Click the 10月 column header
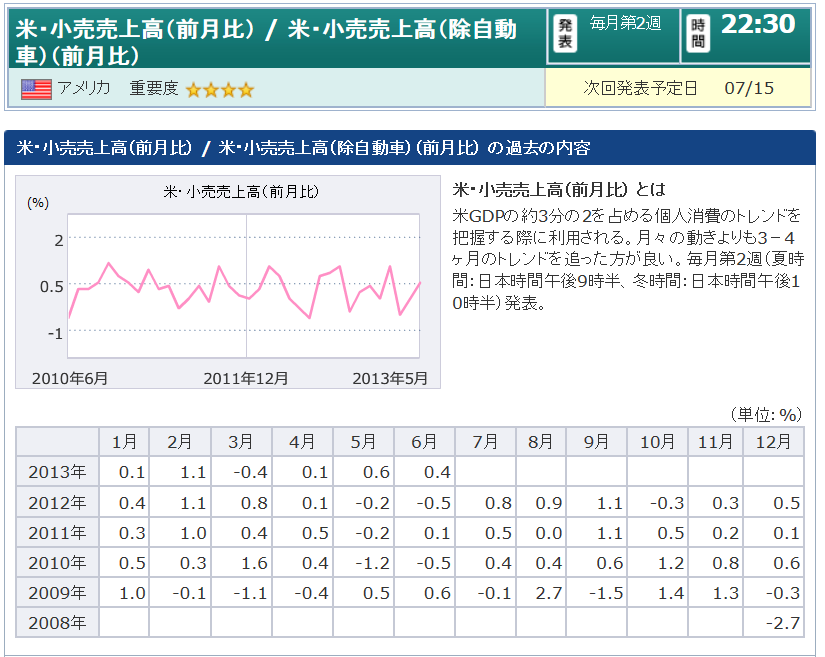 click(x=657, y=441)
